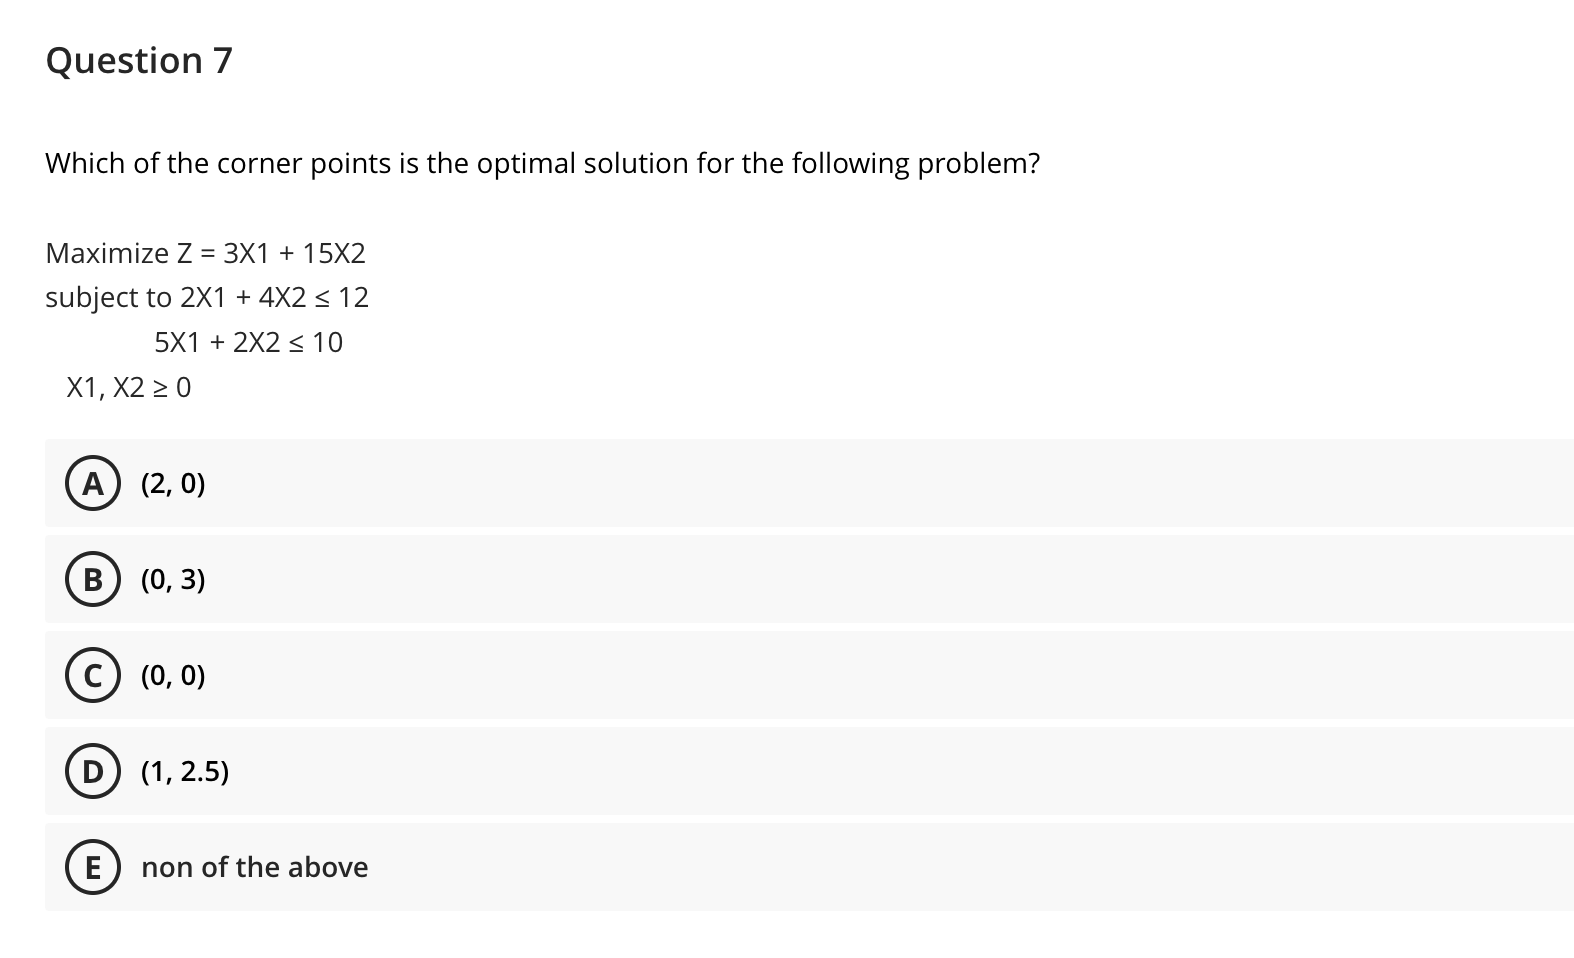This screenshot has width=1574, height=958.
Task: Select the circular E option marker
Action: pos(91,868)
